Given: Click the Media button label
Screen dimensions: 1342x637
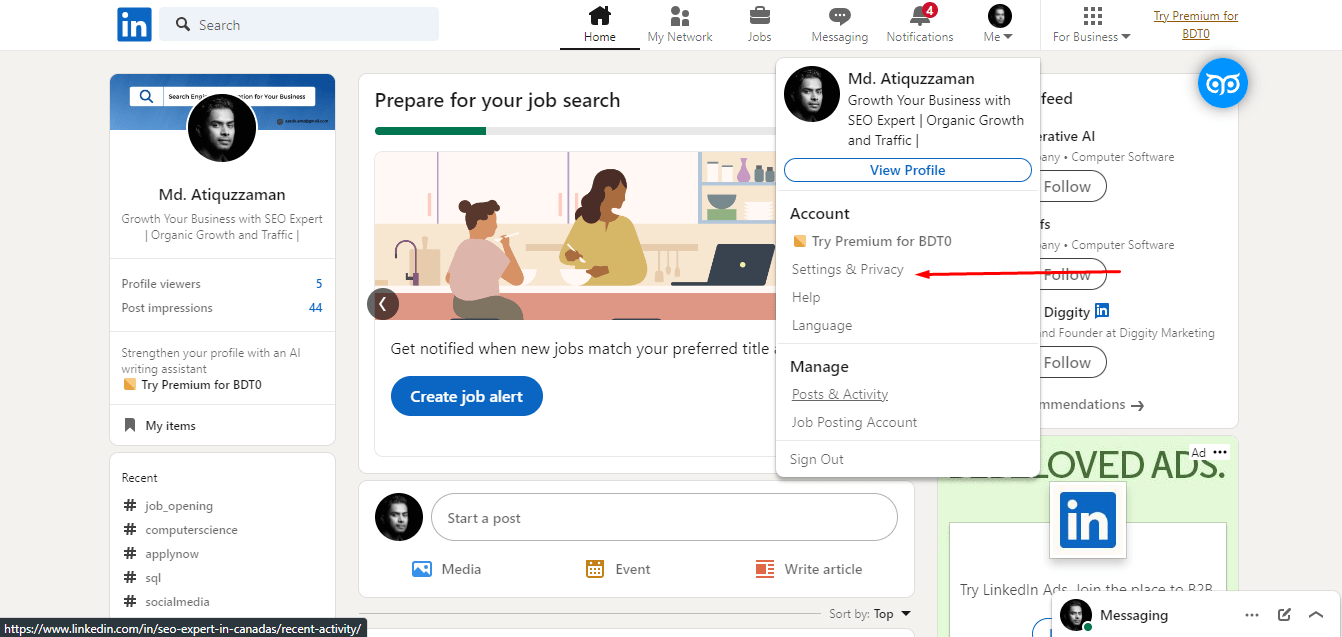Looking at the screenshot, I should tap(461, 569).
